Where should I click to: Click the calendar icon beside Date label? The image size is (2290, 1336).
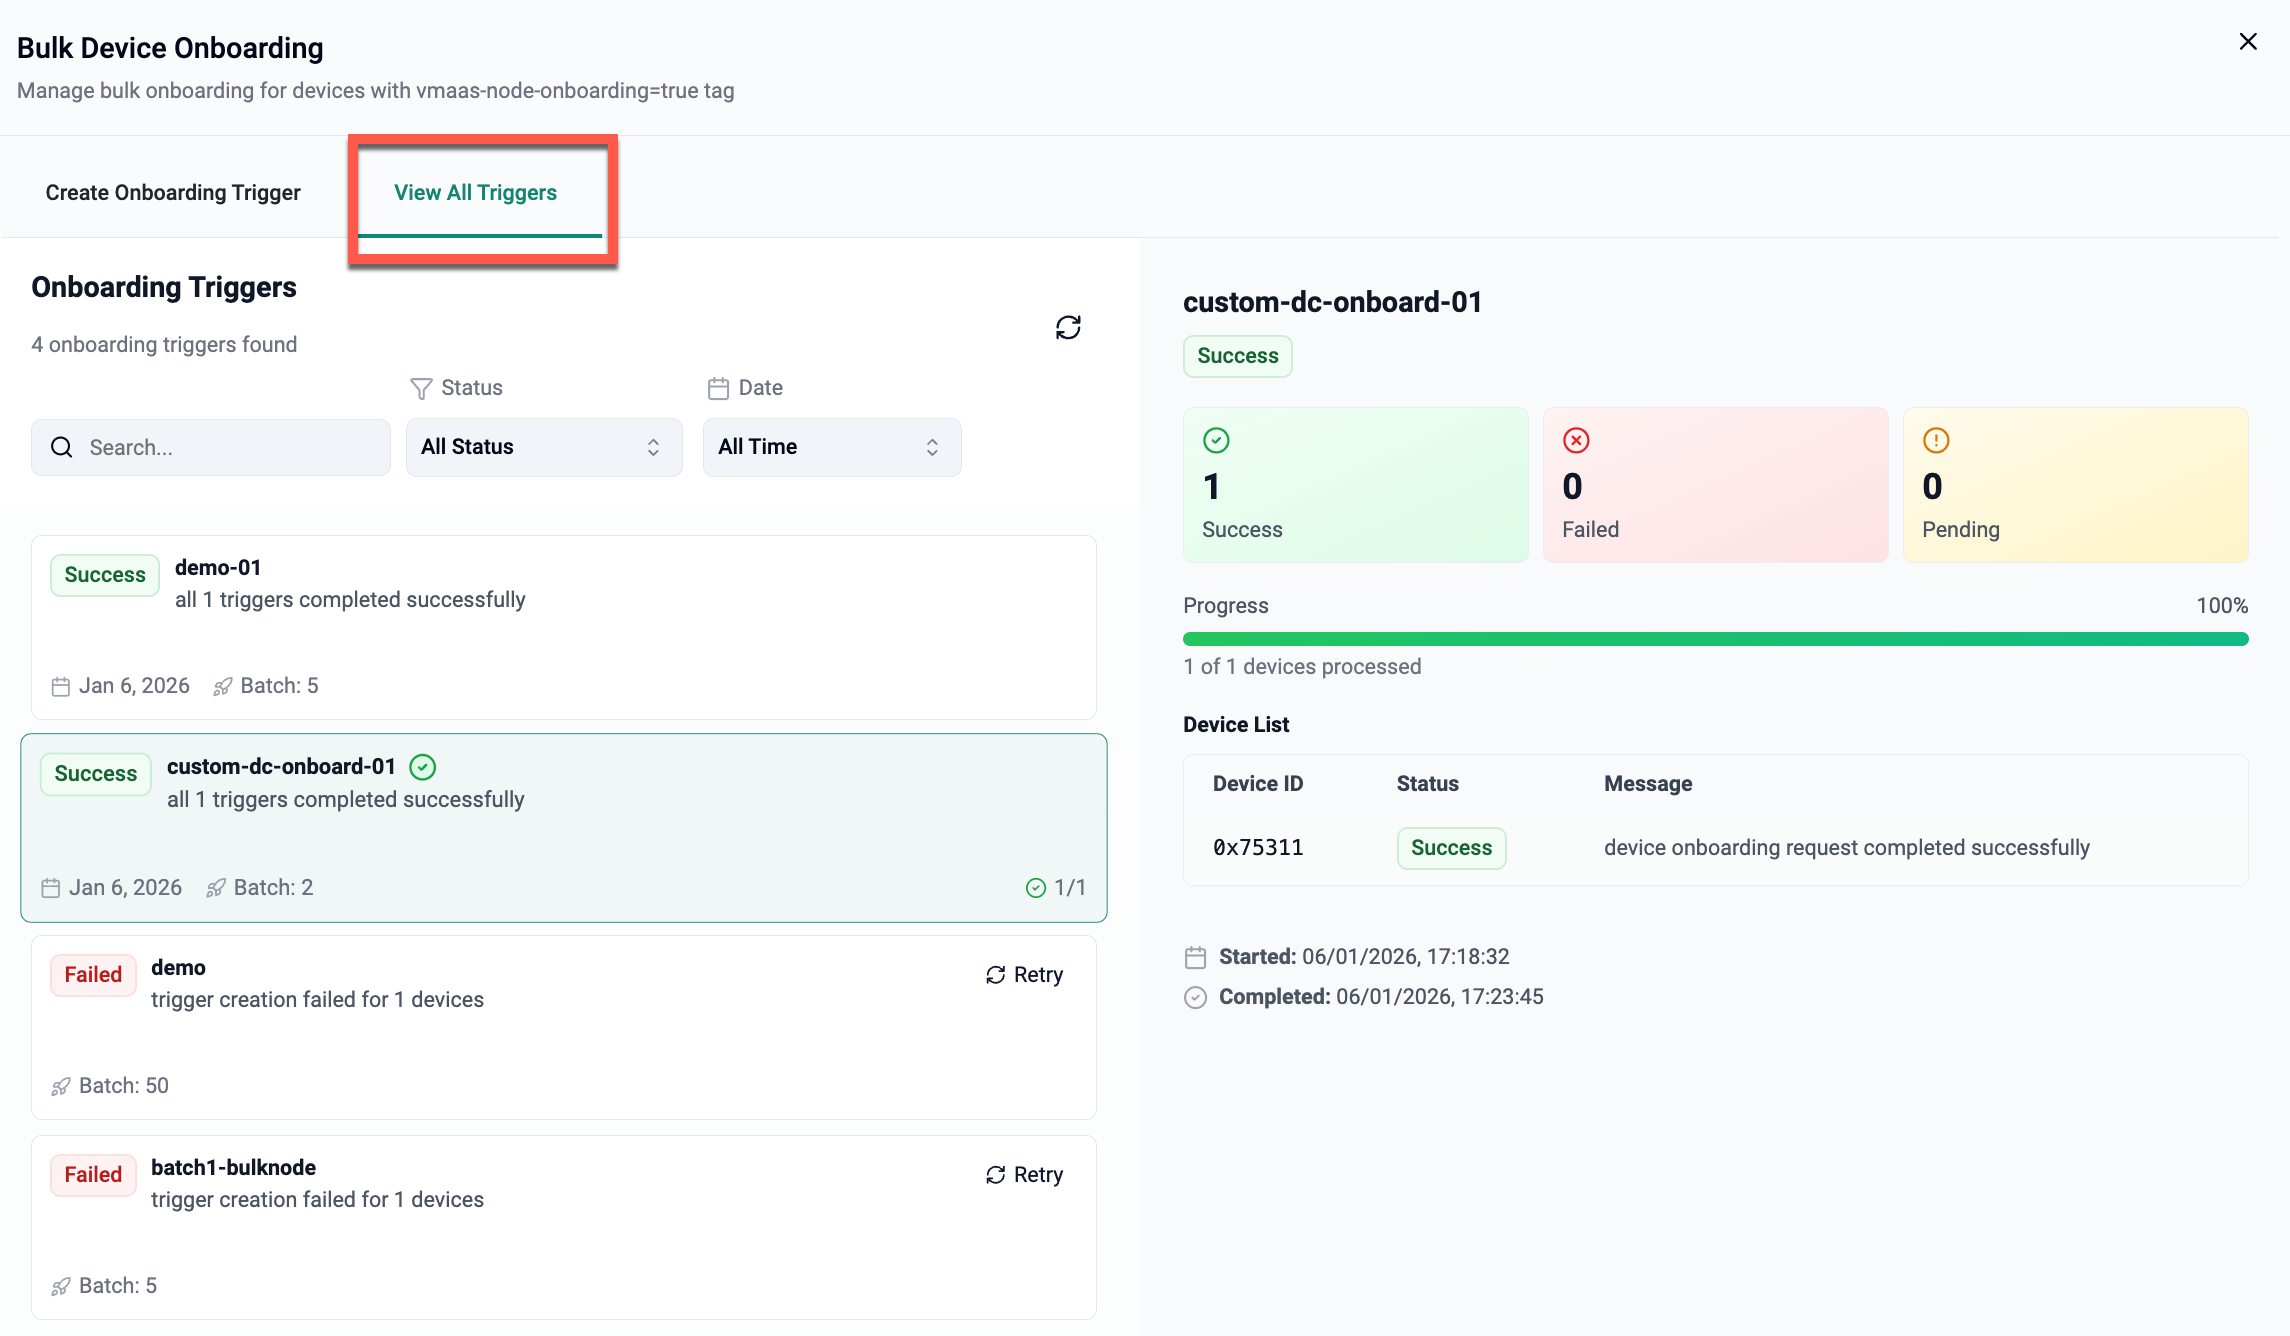tap(718, 388)
